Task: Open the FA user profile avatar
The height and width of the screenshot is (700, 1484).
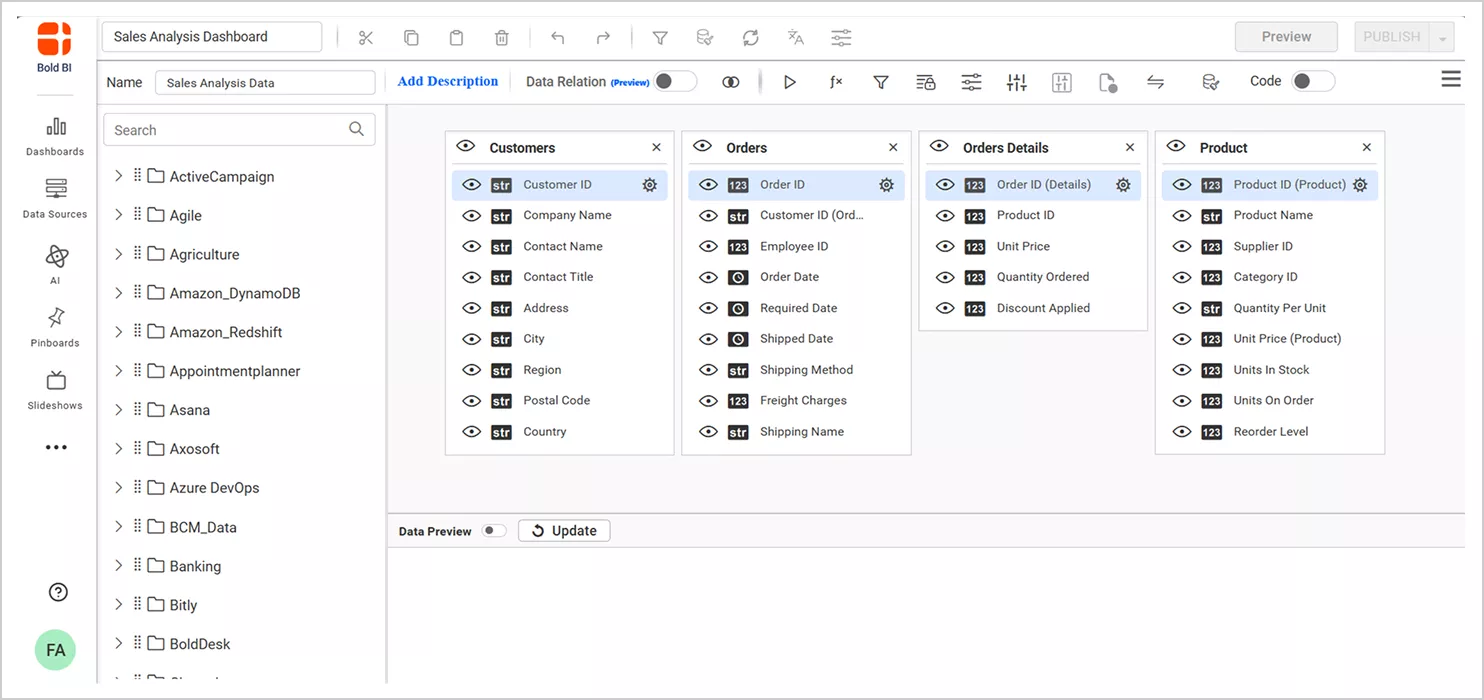Action: (56, 650)
